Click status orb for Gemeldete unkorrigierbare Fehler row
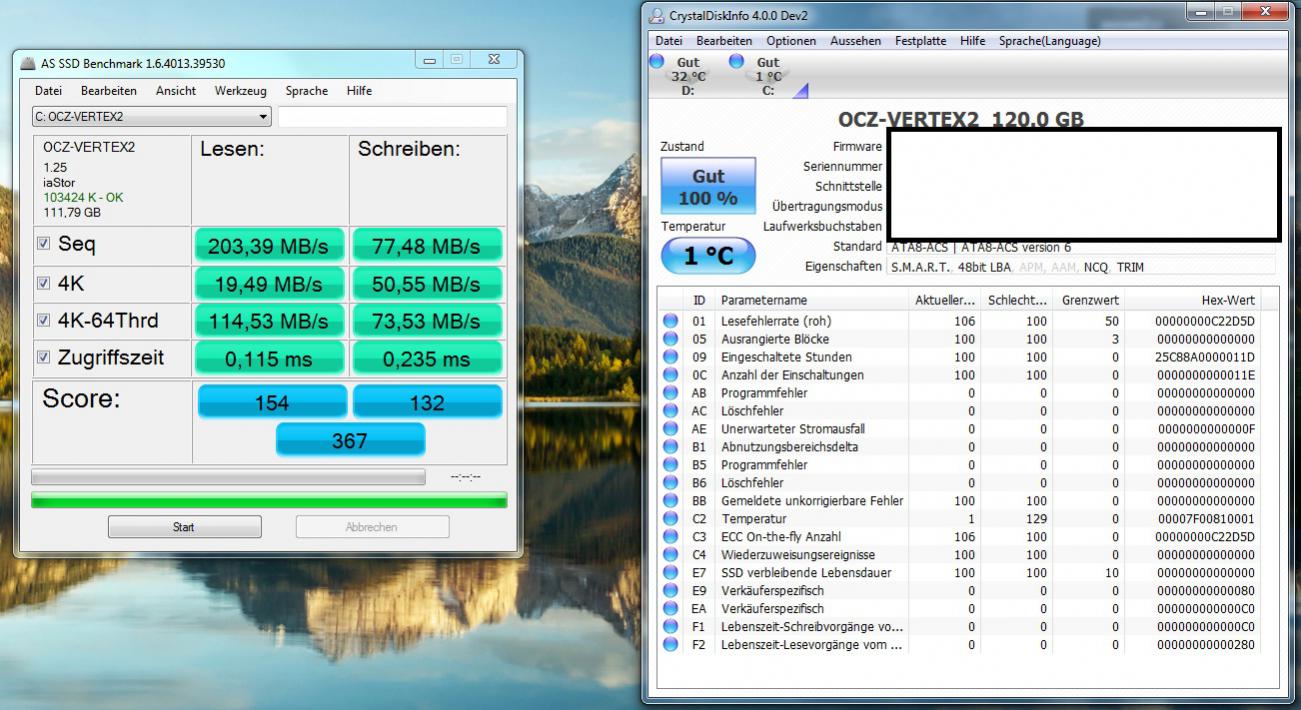 (x=670, y=501)
